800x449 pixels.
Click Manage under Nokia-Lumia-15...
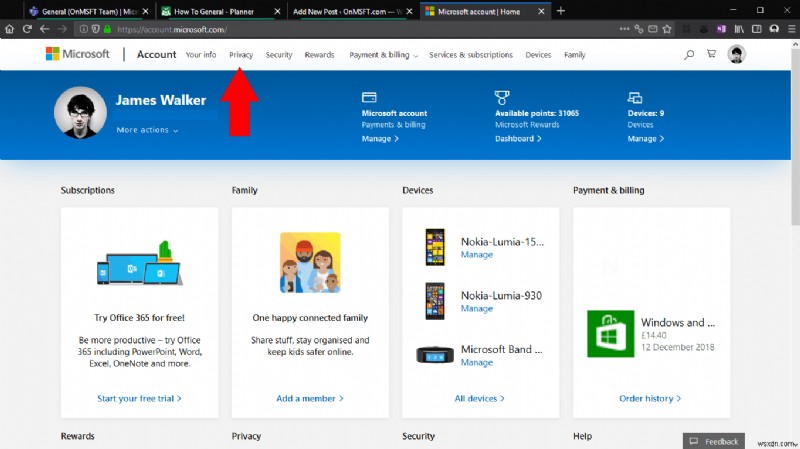477,255
